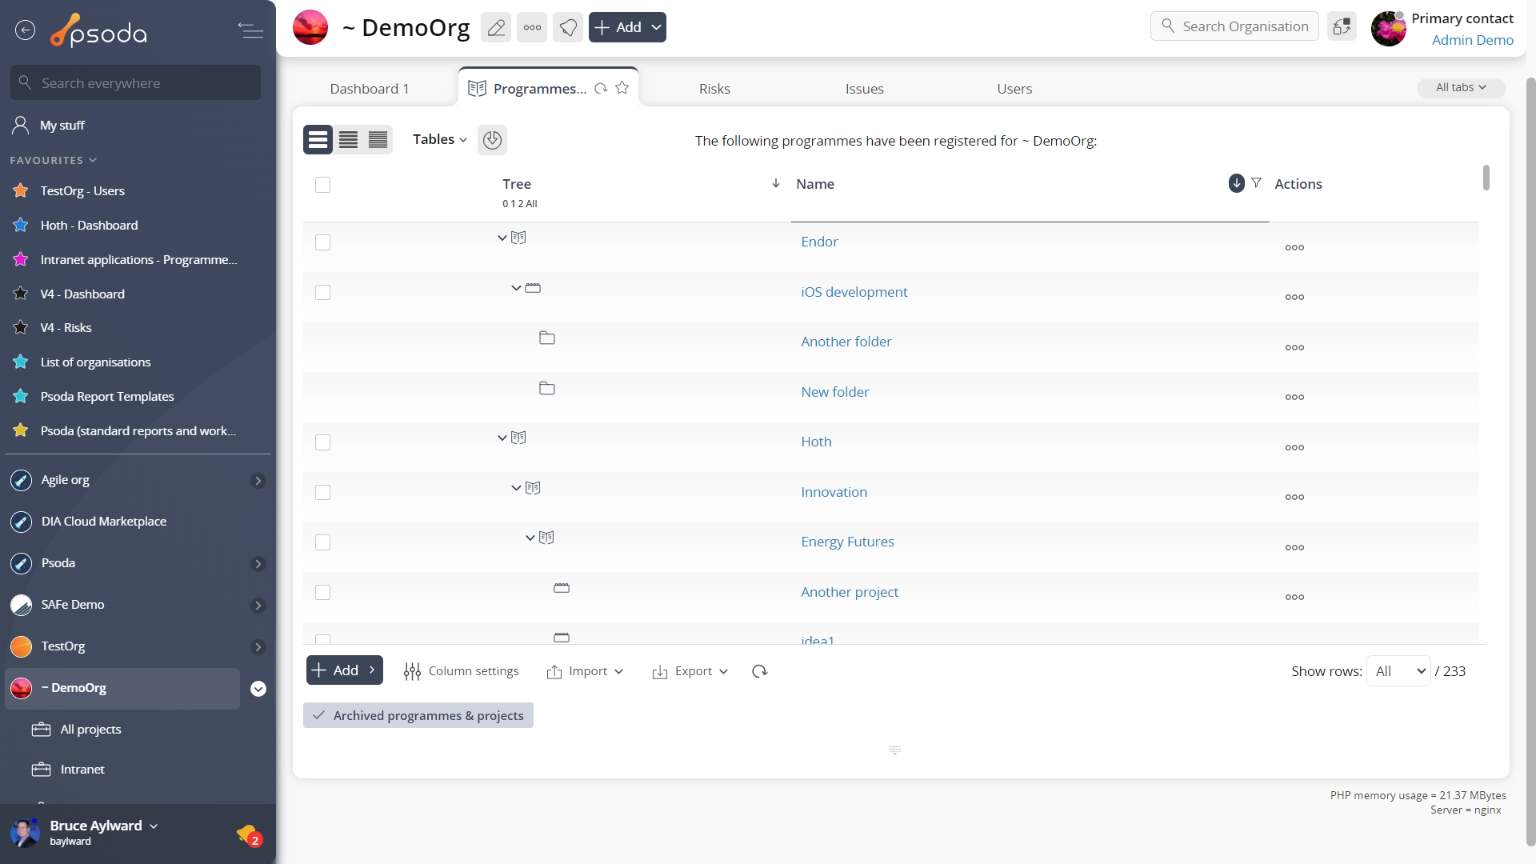Click the sort arrow in the Tree column header

[776, 183]
